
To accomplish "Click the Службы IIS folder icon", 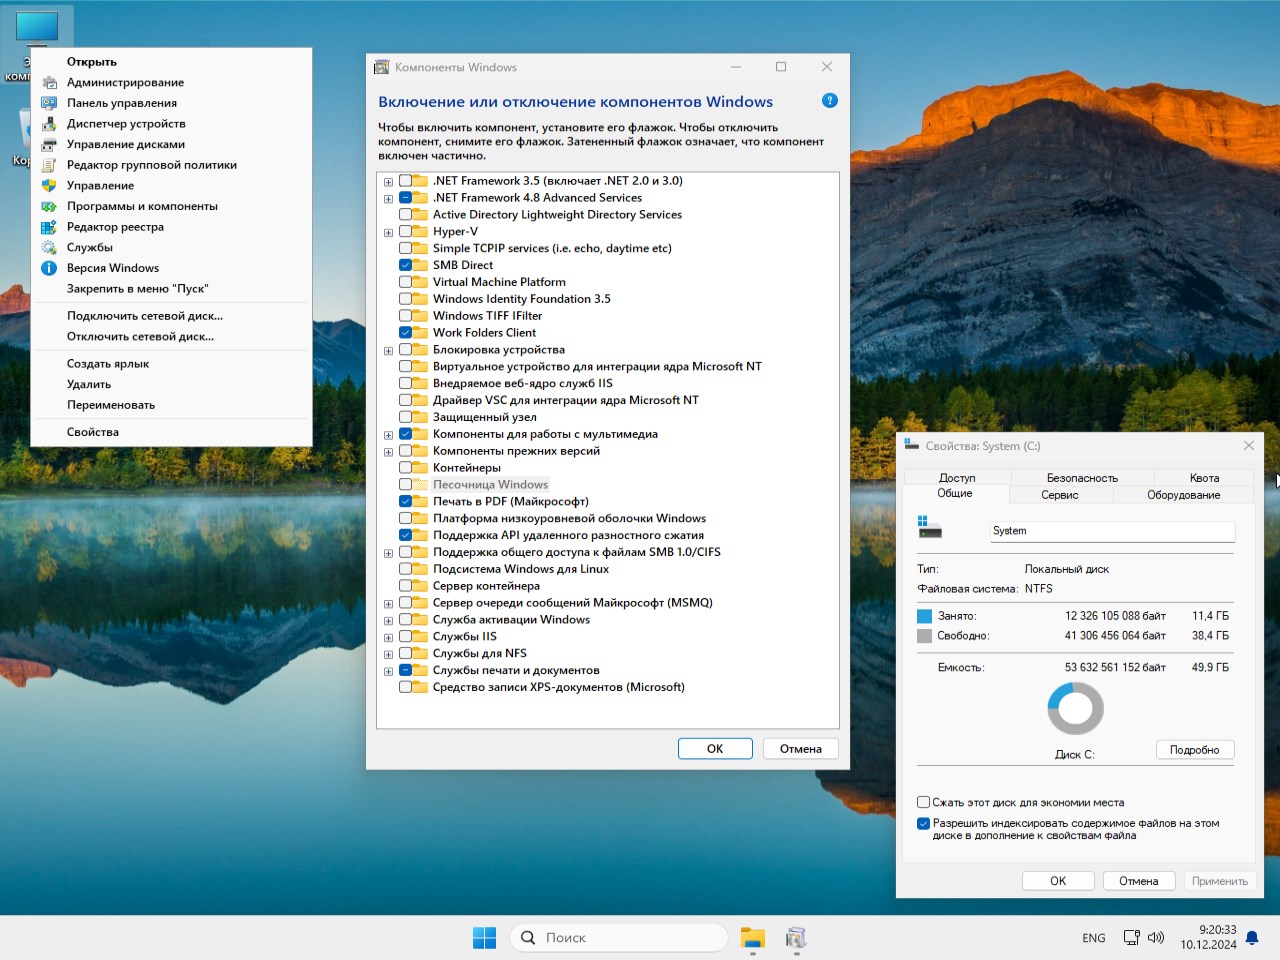I will click(x=421, y=636).
